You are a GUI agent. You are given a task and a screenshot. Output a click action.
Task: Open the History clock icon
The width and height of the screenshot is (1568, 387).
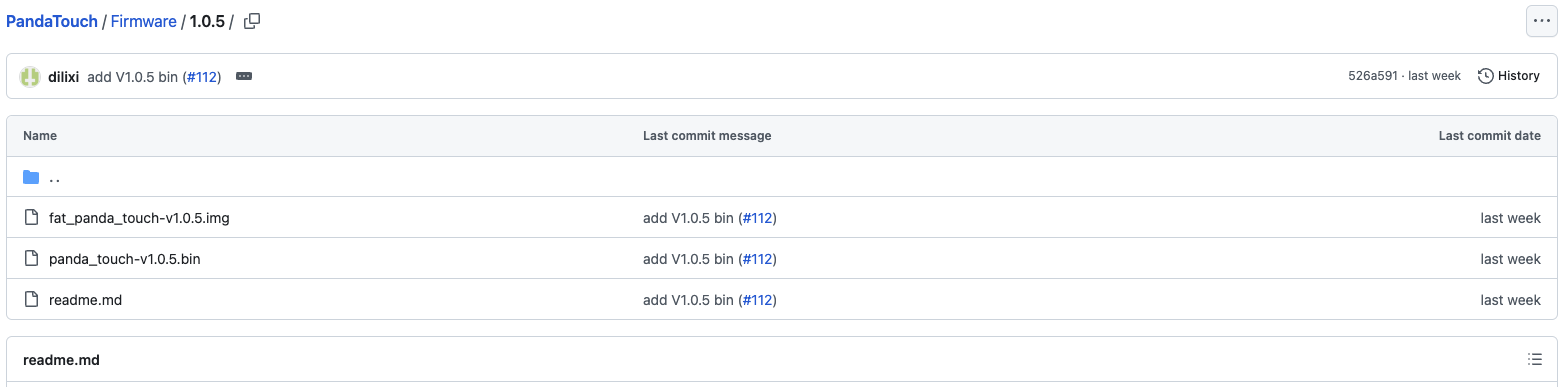[x=1486, y=76]
